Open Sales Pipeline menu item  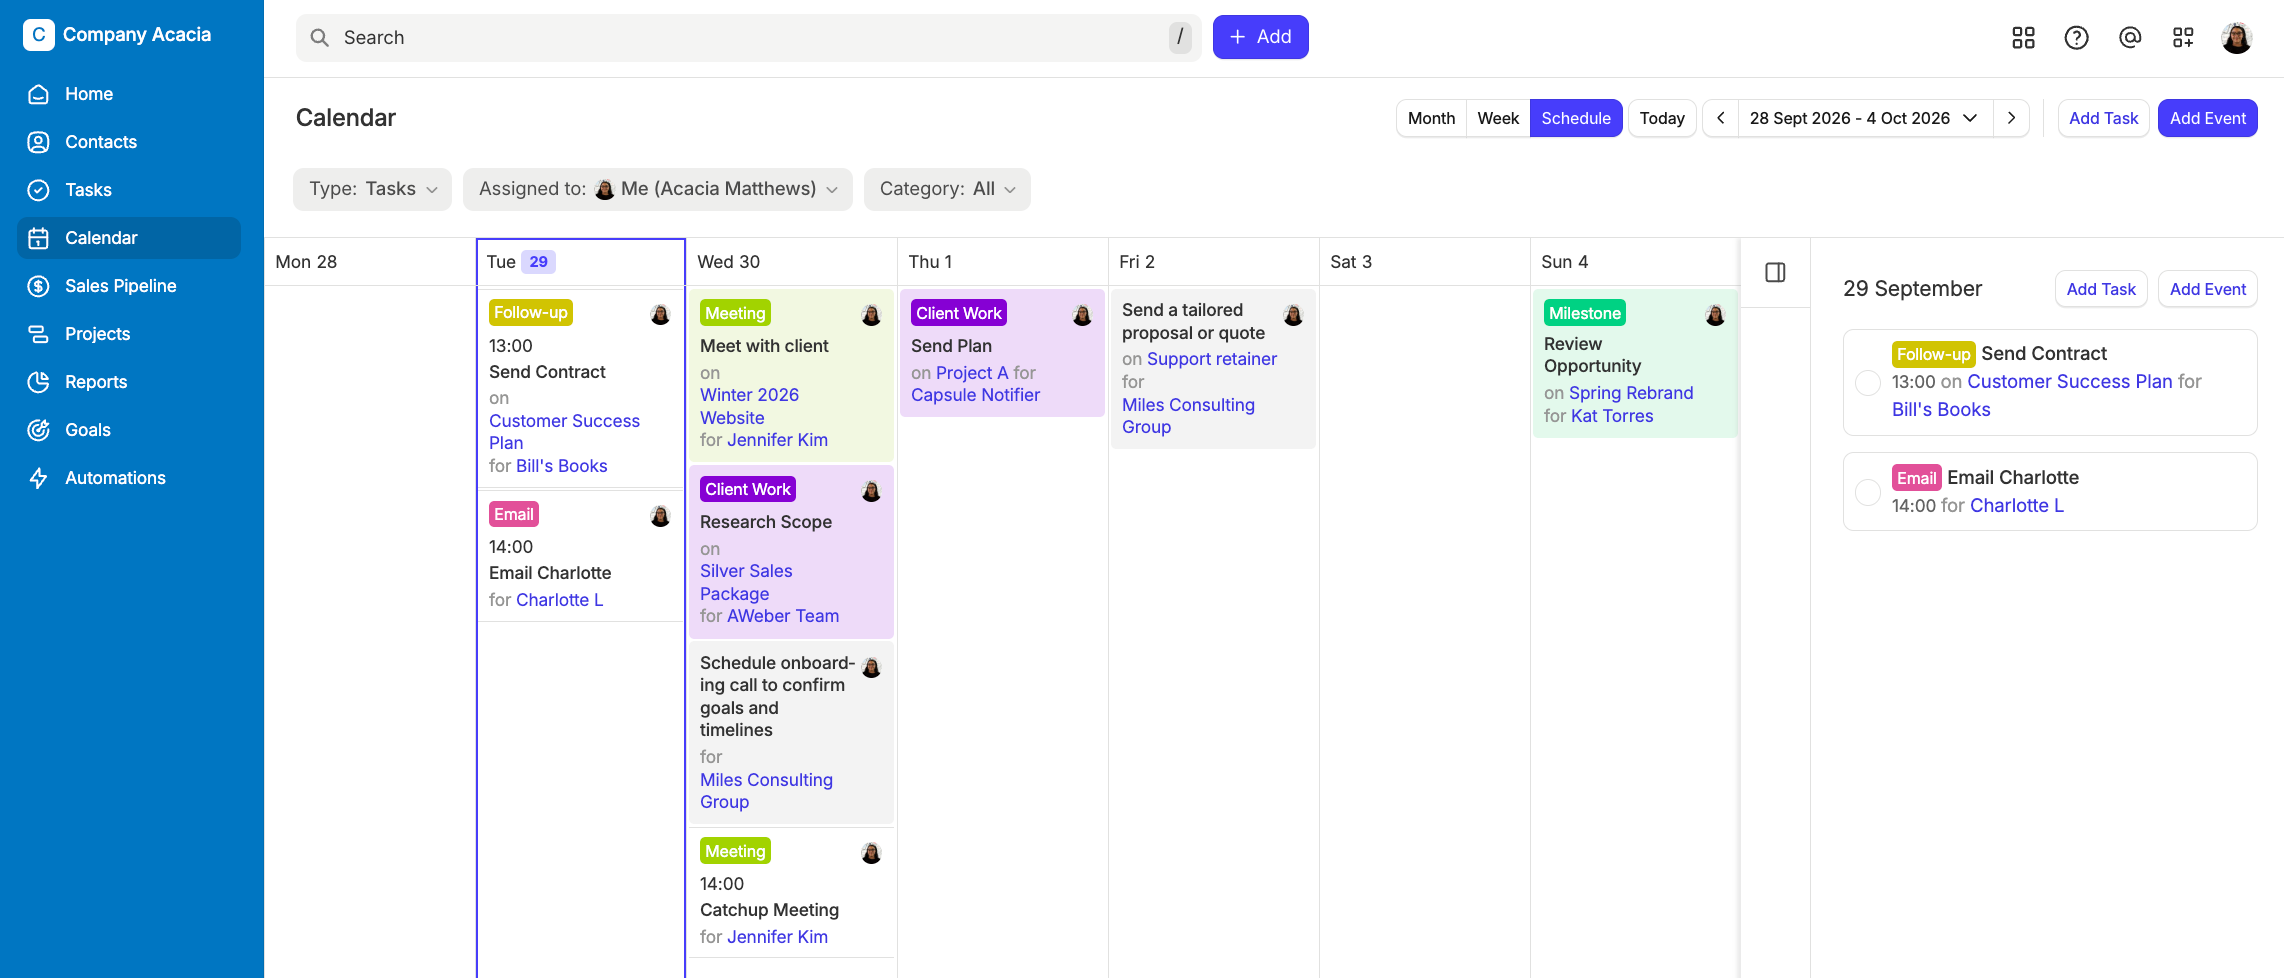click(x=129, y=286)
